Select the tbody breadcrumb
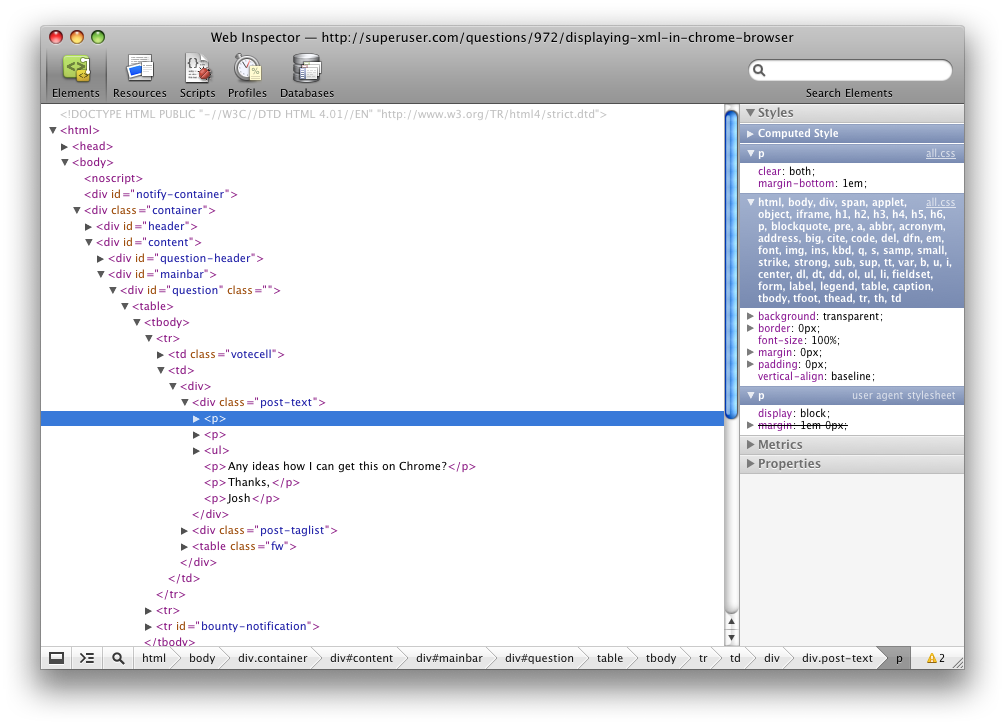Viewport: 1005px width, 725px height. click(660, 658)
